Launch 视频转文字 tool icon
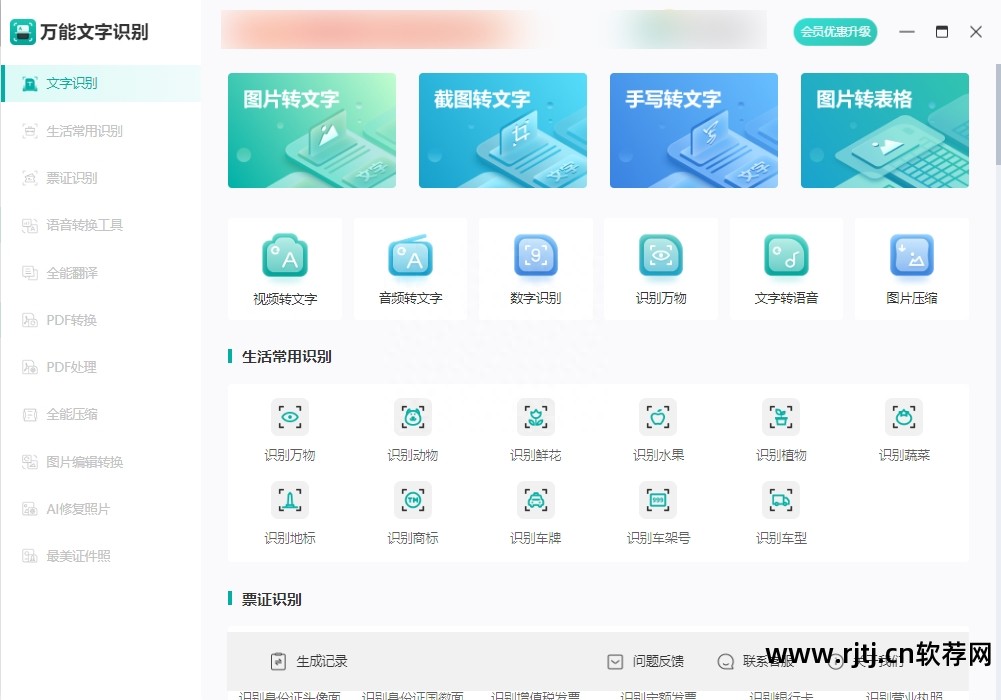This screenshot has width=1001, height=700. tap(285, 256)
